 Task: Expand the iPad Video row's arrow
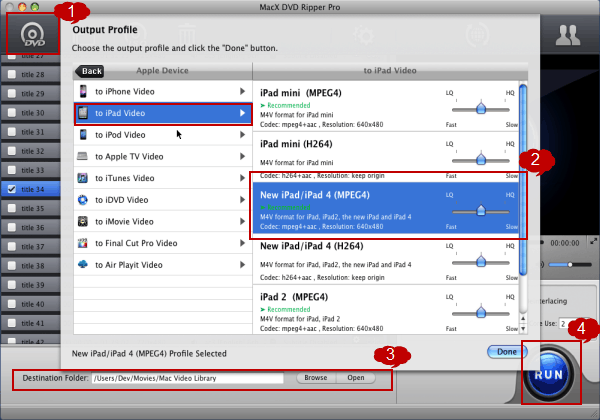point(242,113)
